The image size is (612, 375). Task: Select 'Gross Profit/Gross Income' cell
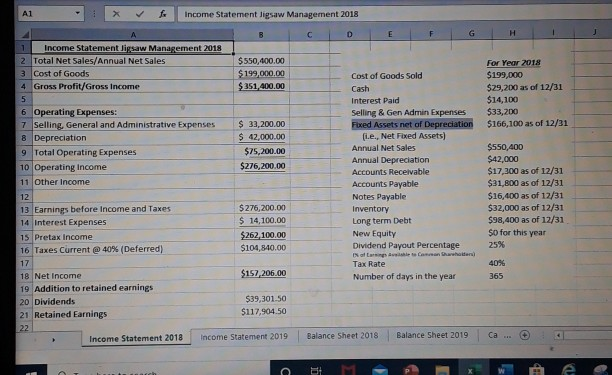pyautogui.click(x=133, y=86)
